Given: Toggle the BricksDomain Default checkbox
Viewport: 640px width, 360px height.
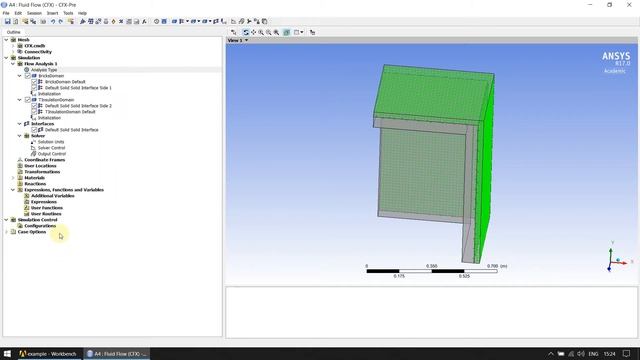Looking at the screenshot, I should pyautogui.click(x=34, y=82).
